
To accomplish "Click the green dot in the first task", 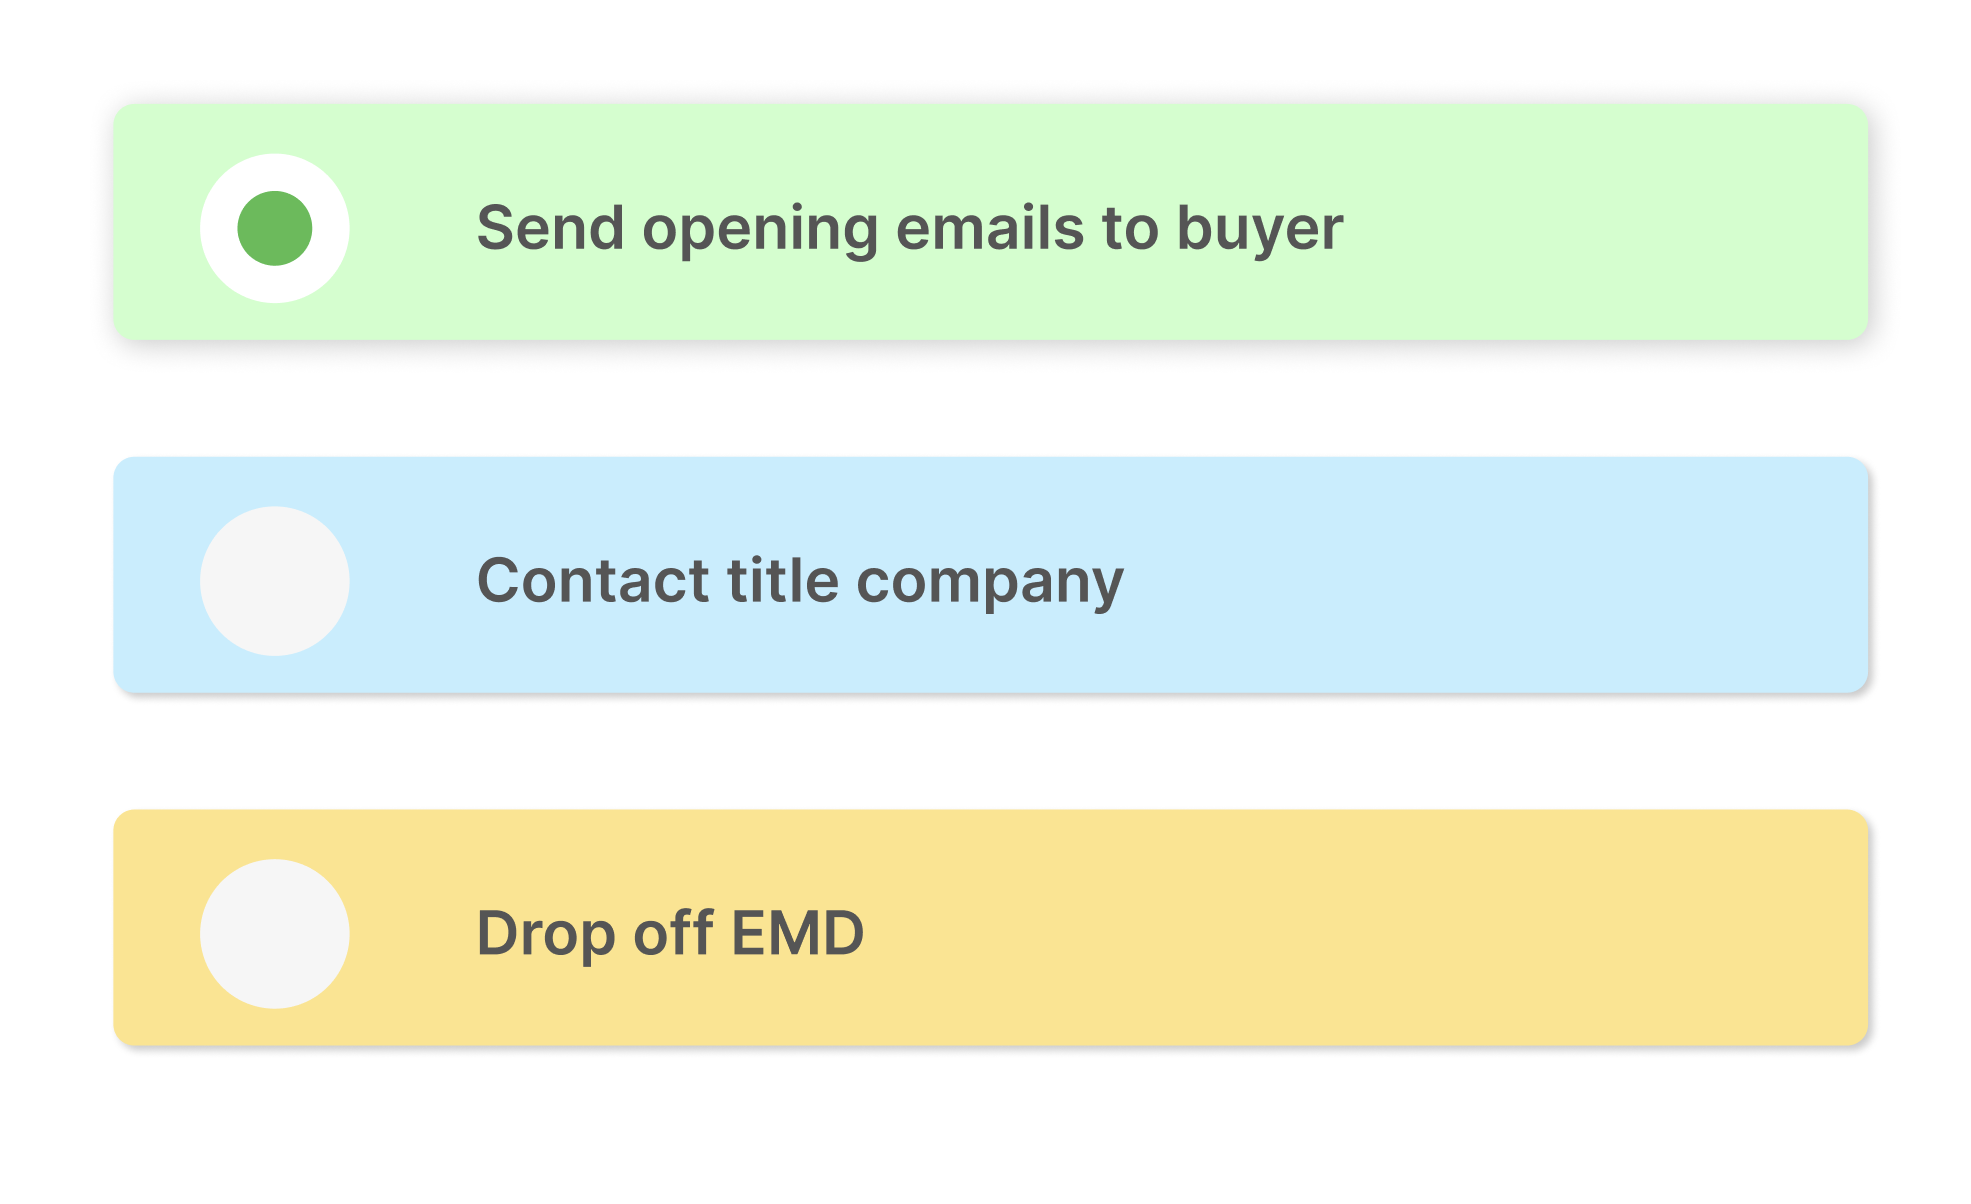I will 274,228.
